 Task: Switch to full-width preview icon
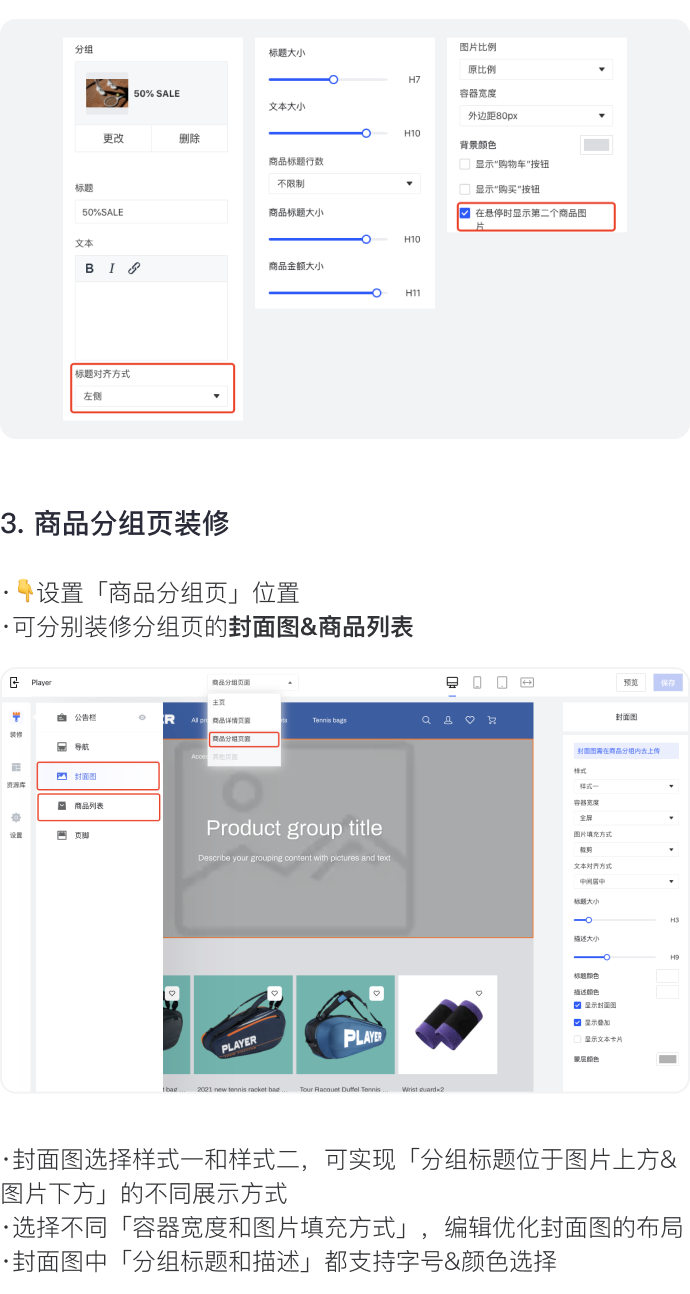tap(527, 682)
